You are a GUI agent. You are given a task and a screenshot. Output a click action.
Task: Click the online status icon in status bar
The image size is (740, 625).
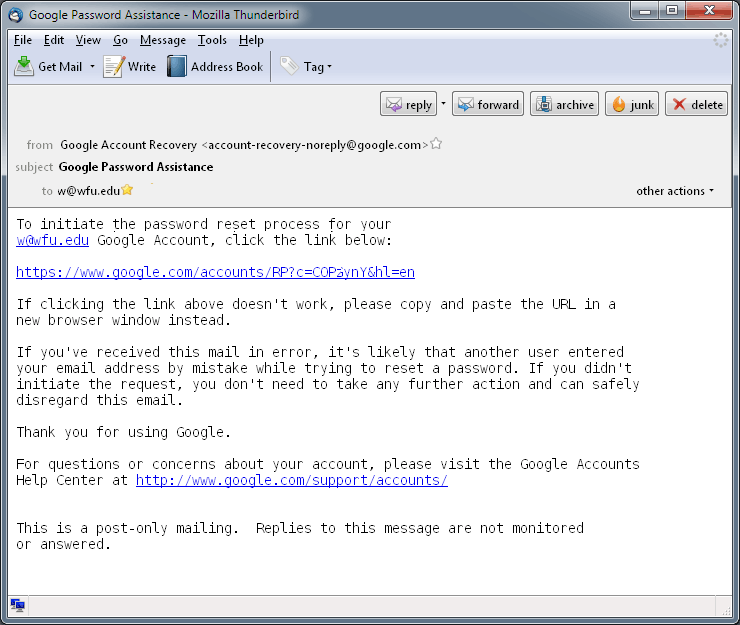coord(18,605)
